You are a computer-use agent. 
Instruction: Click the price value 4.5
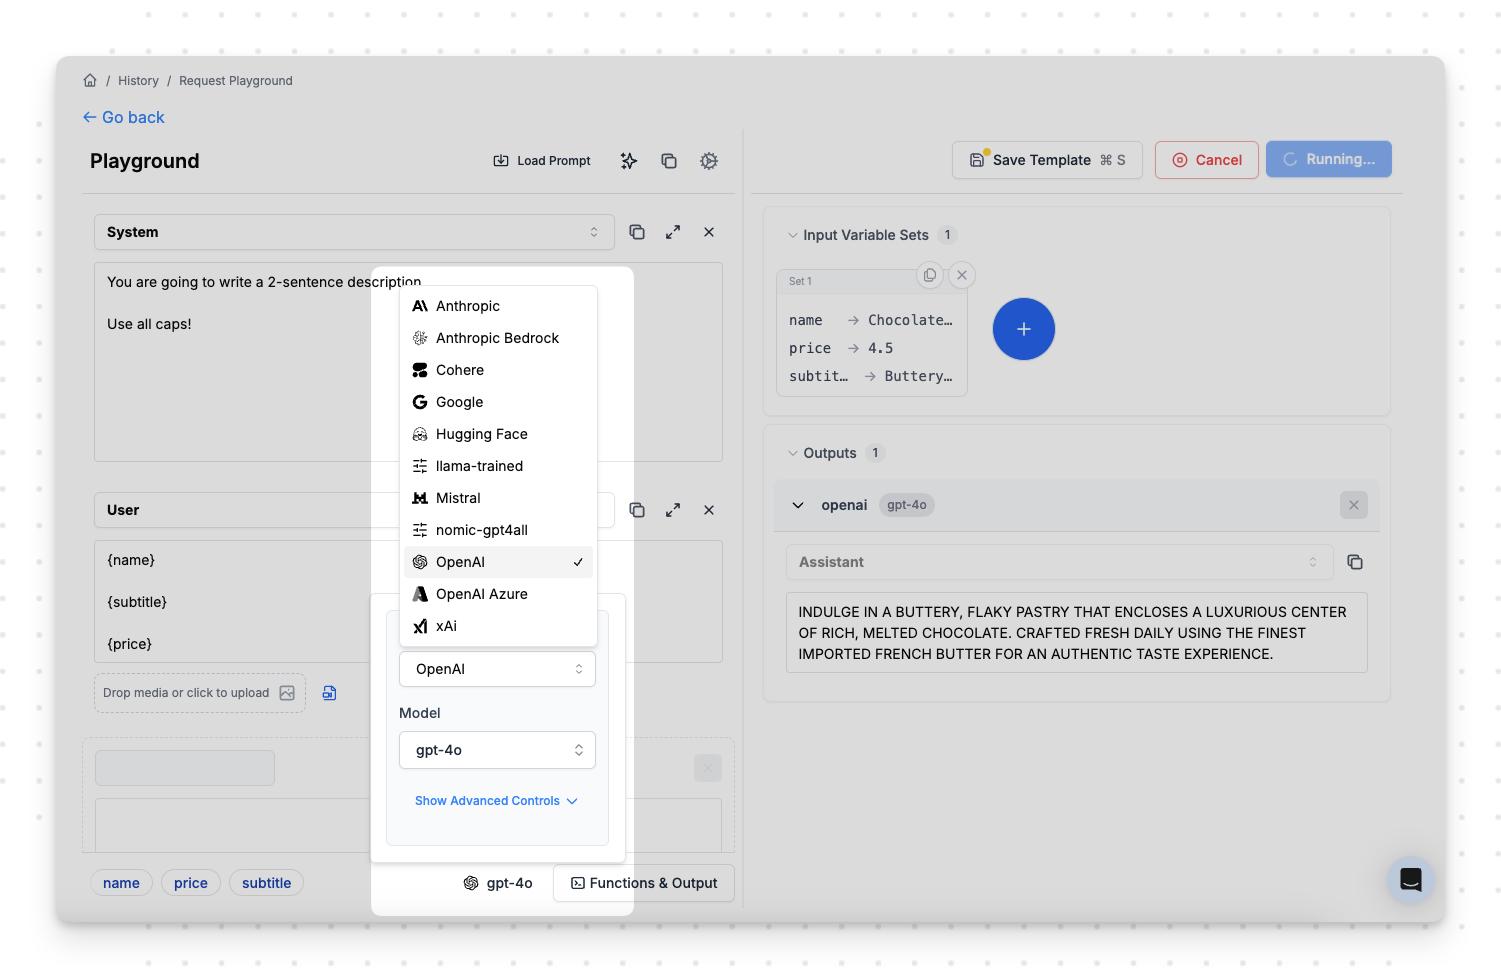click(880, 348)
